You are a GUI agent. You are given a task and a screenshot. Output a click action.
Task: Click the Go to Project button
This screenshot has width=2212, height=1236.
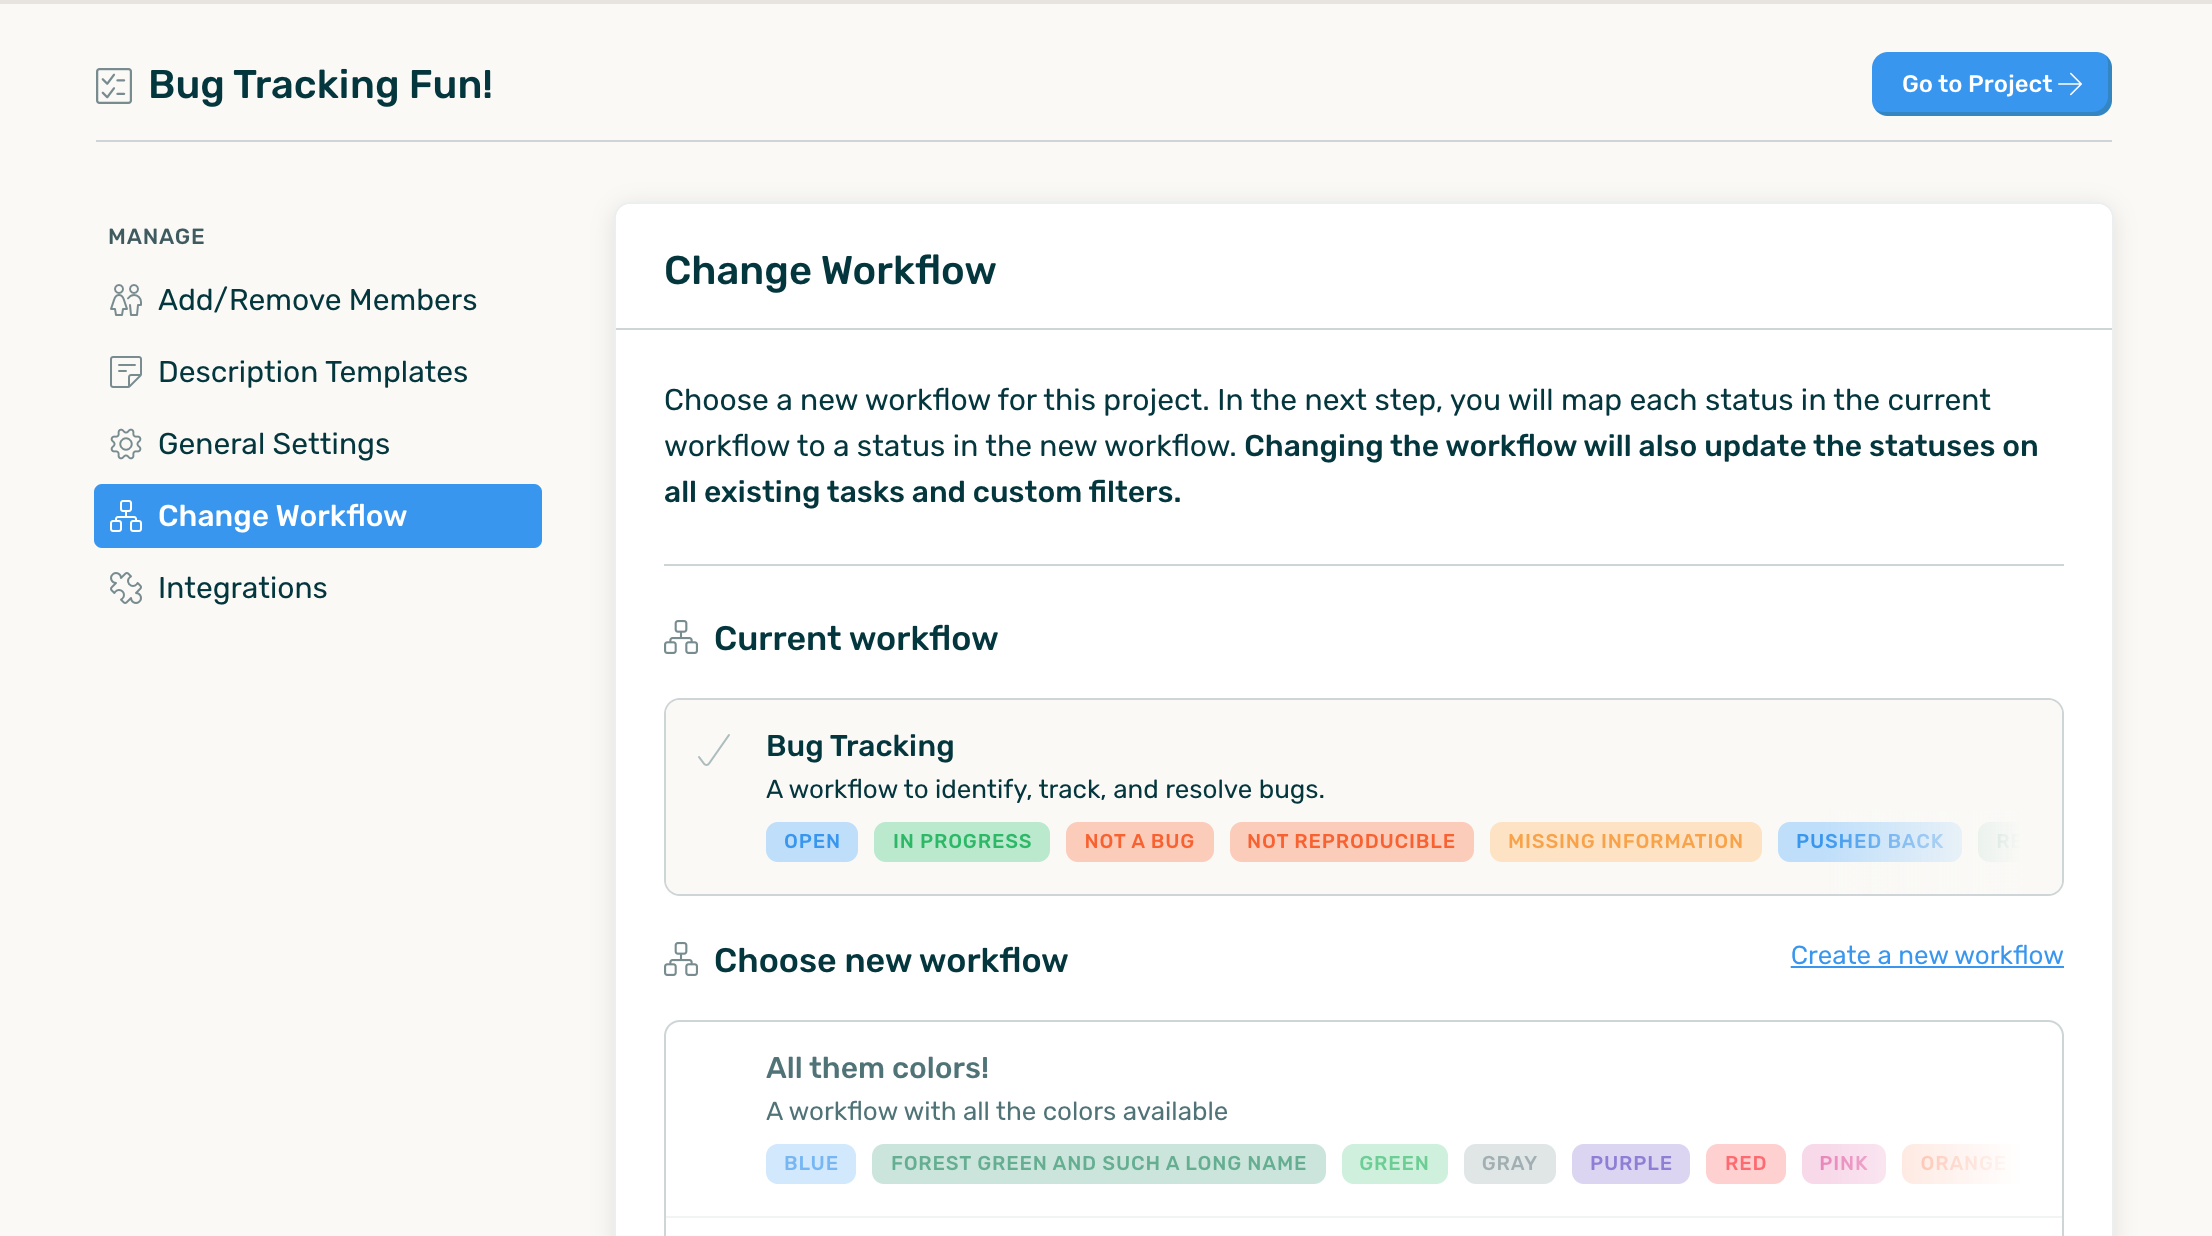1990,84
